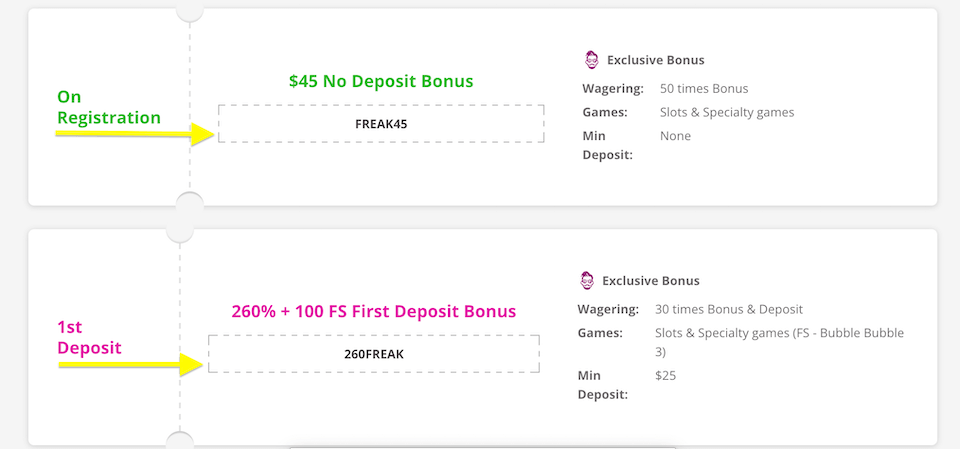Copy the FREAK45 bonus code box
Image resolution: width=960 pixels, height=449 pixels.
click(x=381, y=124)
